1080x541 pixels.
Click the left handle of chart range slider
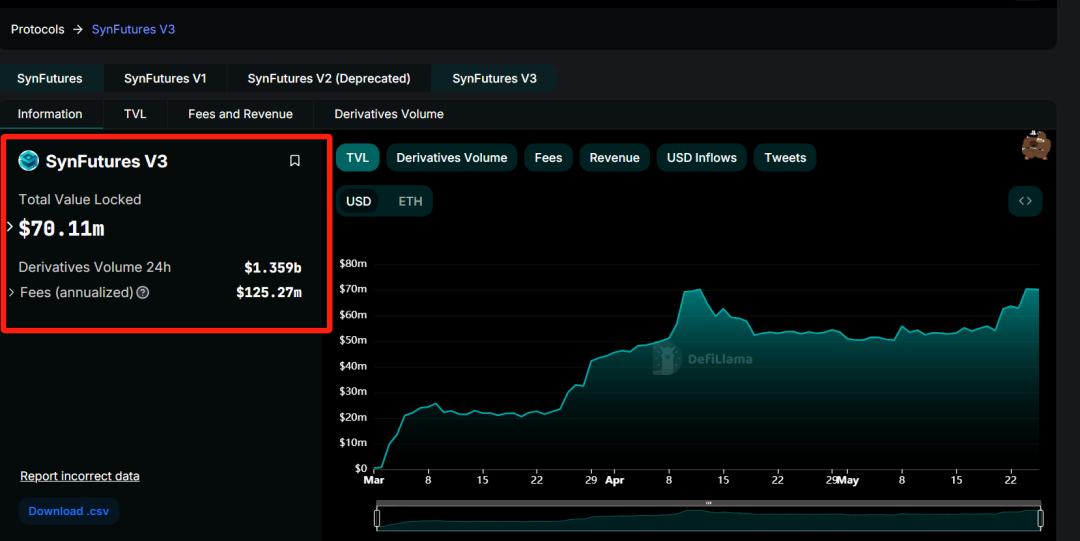coord(377,518)
